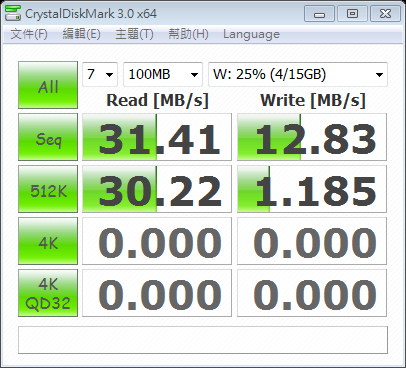
Task: Open the 主題(T) menu
Action: point(134,34)
